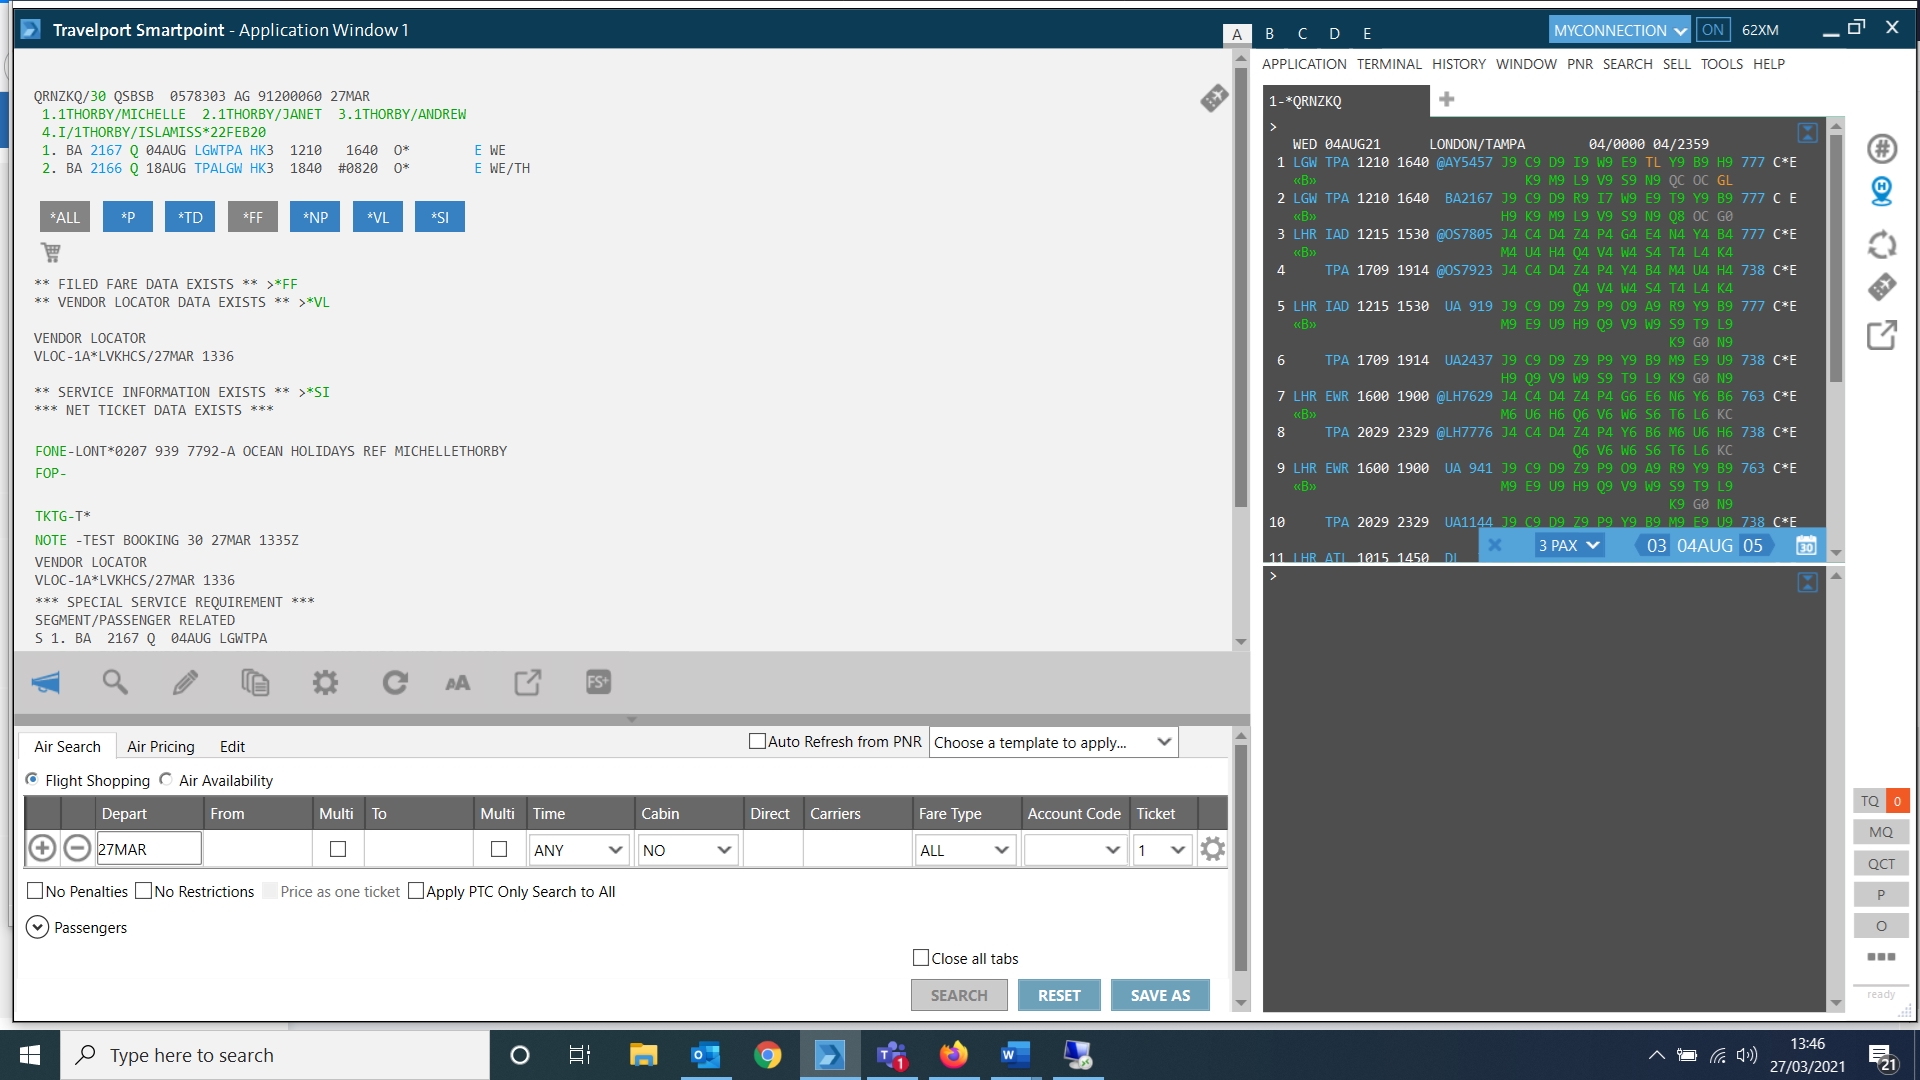Viewport: 1920px width, 1080px height.
Task: Open the calendar icon beside 04AUG
Action: coord(1805,546)
